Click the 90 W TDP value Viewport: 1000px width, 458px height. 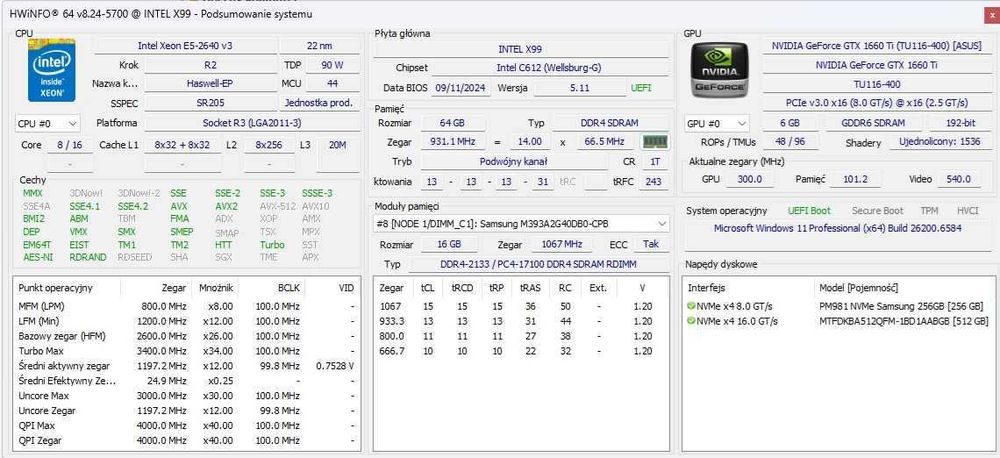point(332,65)
